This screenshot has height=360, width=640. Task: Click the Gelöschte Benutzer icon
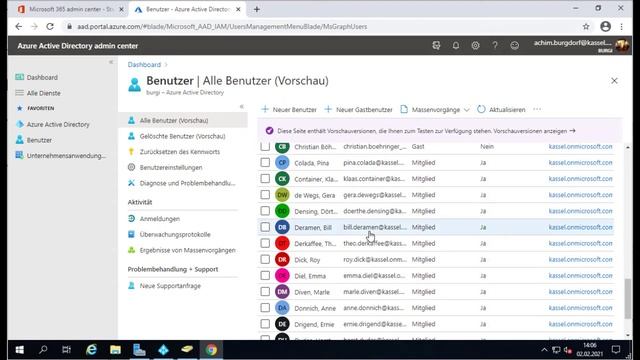pyautogui.click(x=131, y=136)
